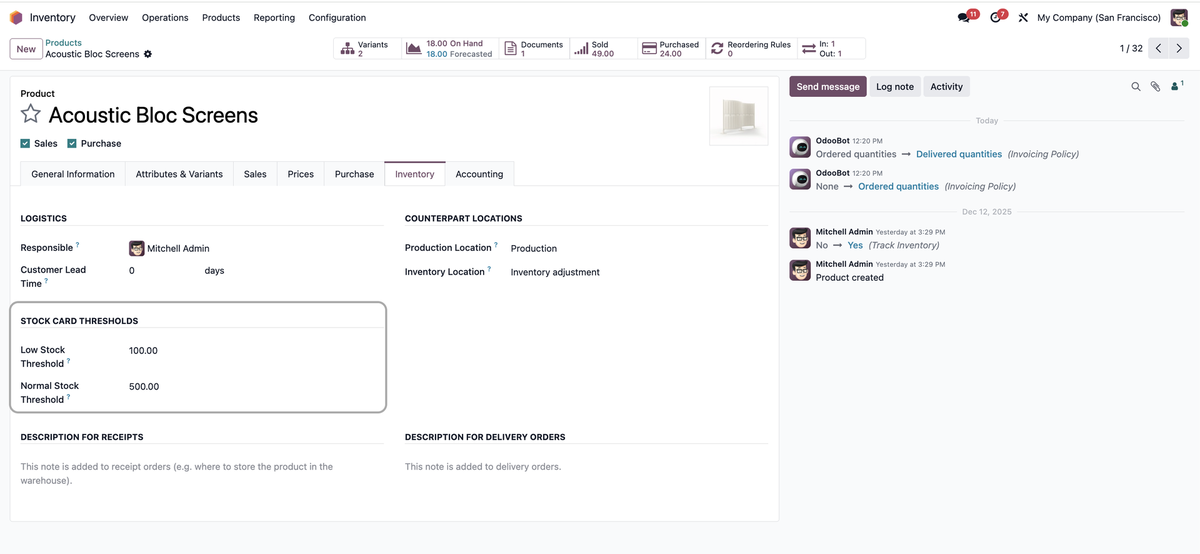
Task: Click the help tooltip next to Responsible
Action: [x=78, y=245]
